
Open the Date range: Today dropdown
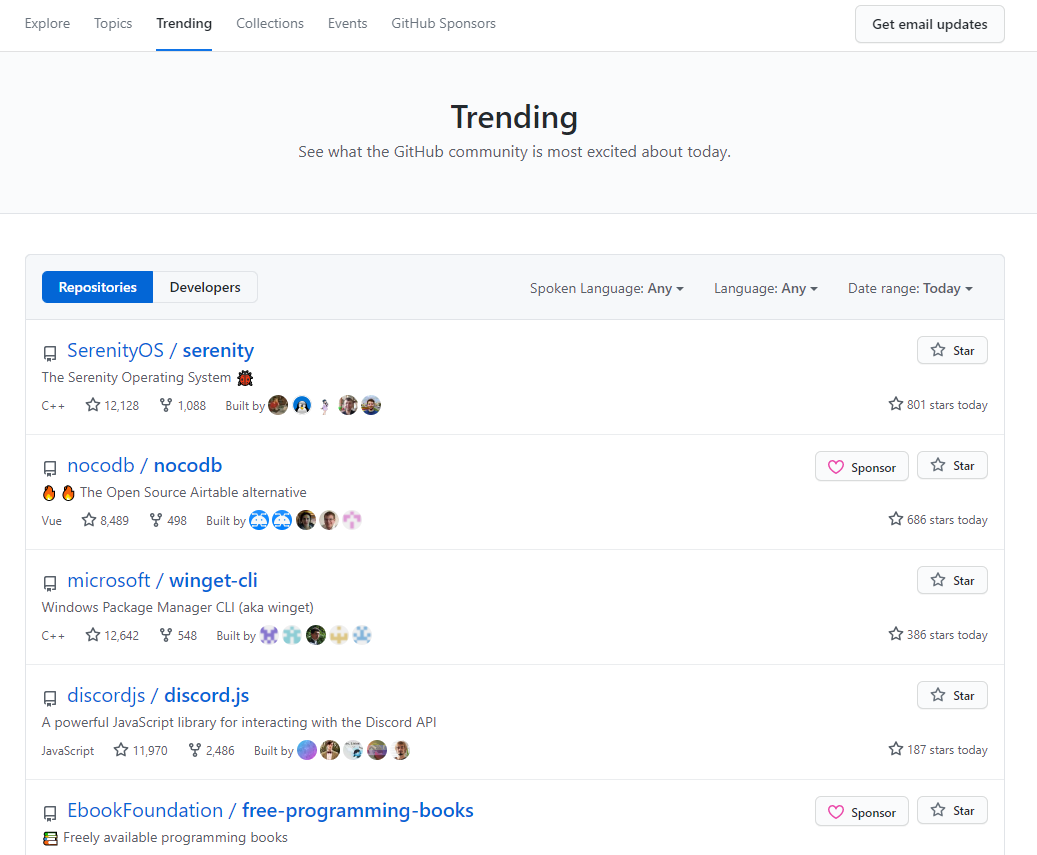pyautogui.click(x=910, y=288)
